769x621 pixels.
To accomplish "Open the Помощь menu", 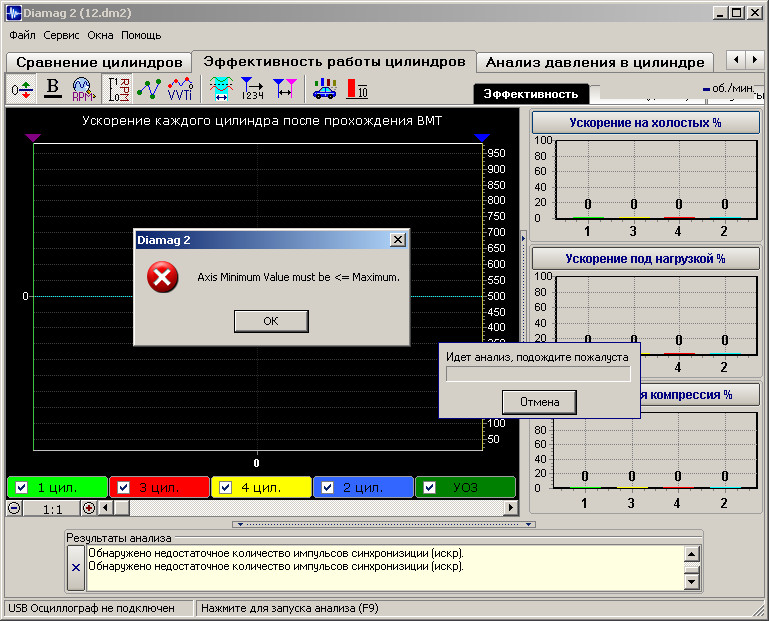I will click(x=141, y=35).
